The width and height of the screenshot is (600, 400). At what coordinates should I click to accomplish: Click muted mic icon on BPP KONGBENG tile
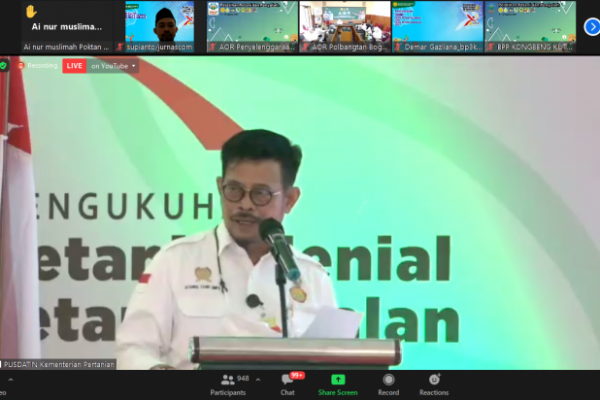tap(491, 47)
